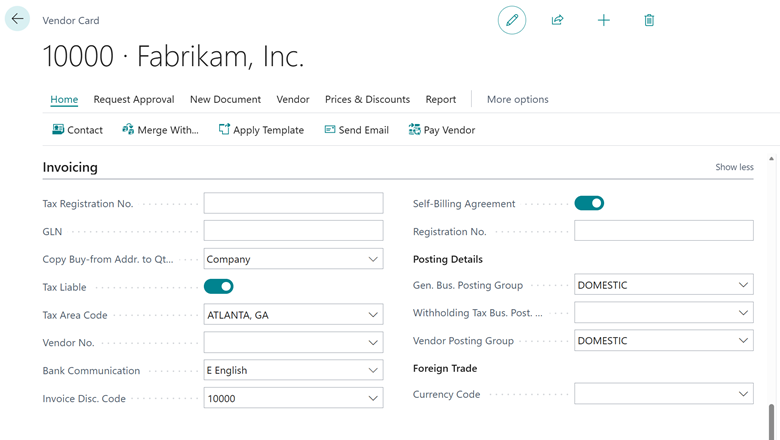Open Withholding Tax Bus. Post. dropdown arrow
This screenshot has height=440, width=780.
[743, 313]
